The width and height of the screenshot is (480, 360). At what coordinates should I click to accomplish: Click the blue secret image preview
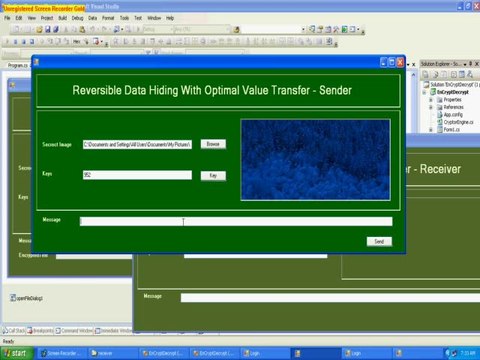[315, 160]
